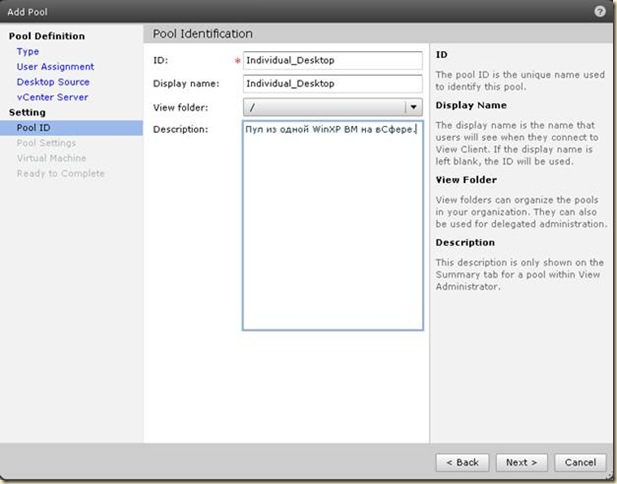
Task: Click the Next button
Action: pos(521,462)
